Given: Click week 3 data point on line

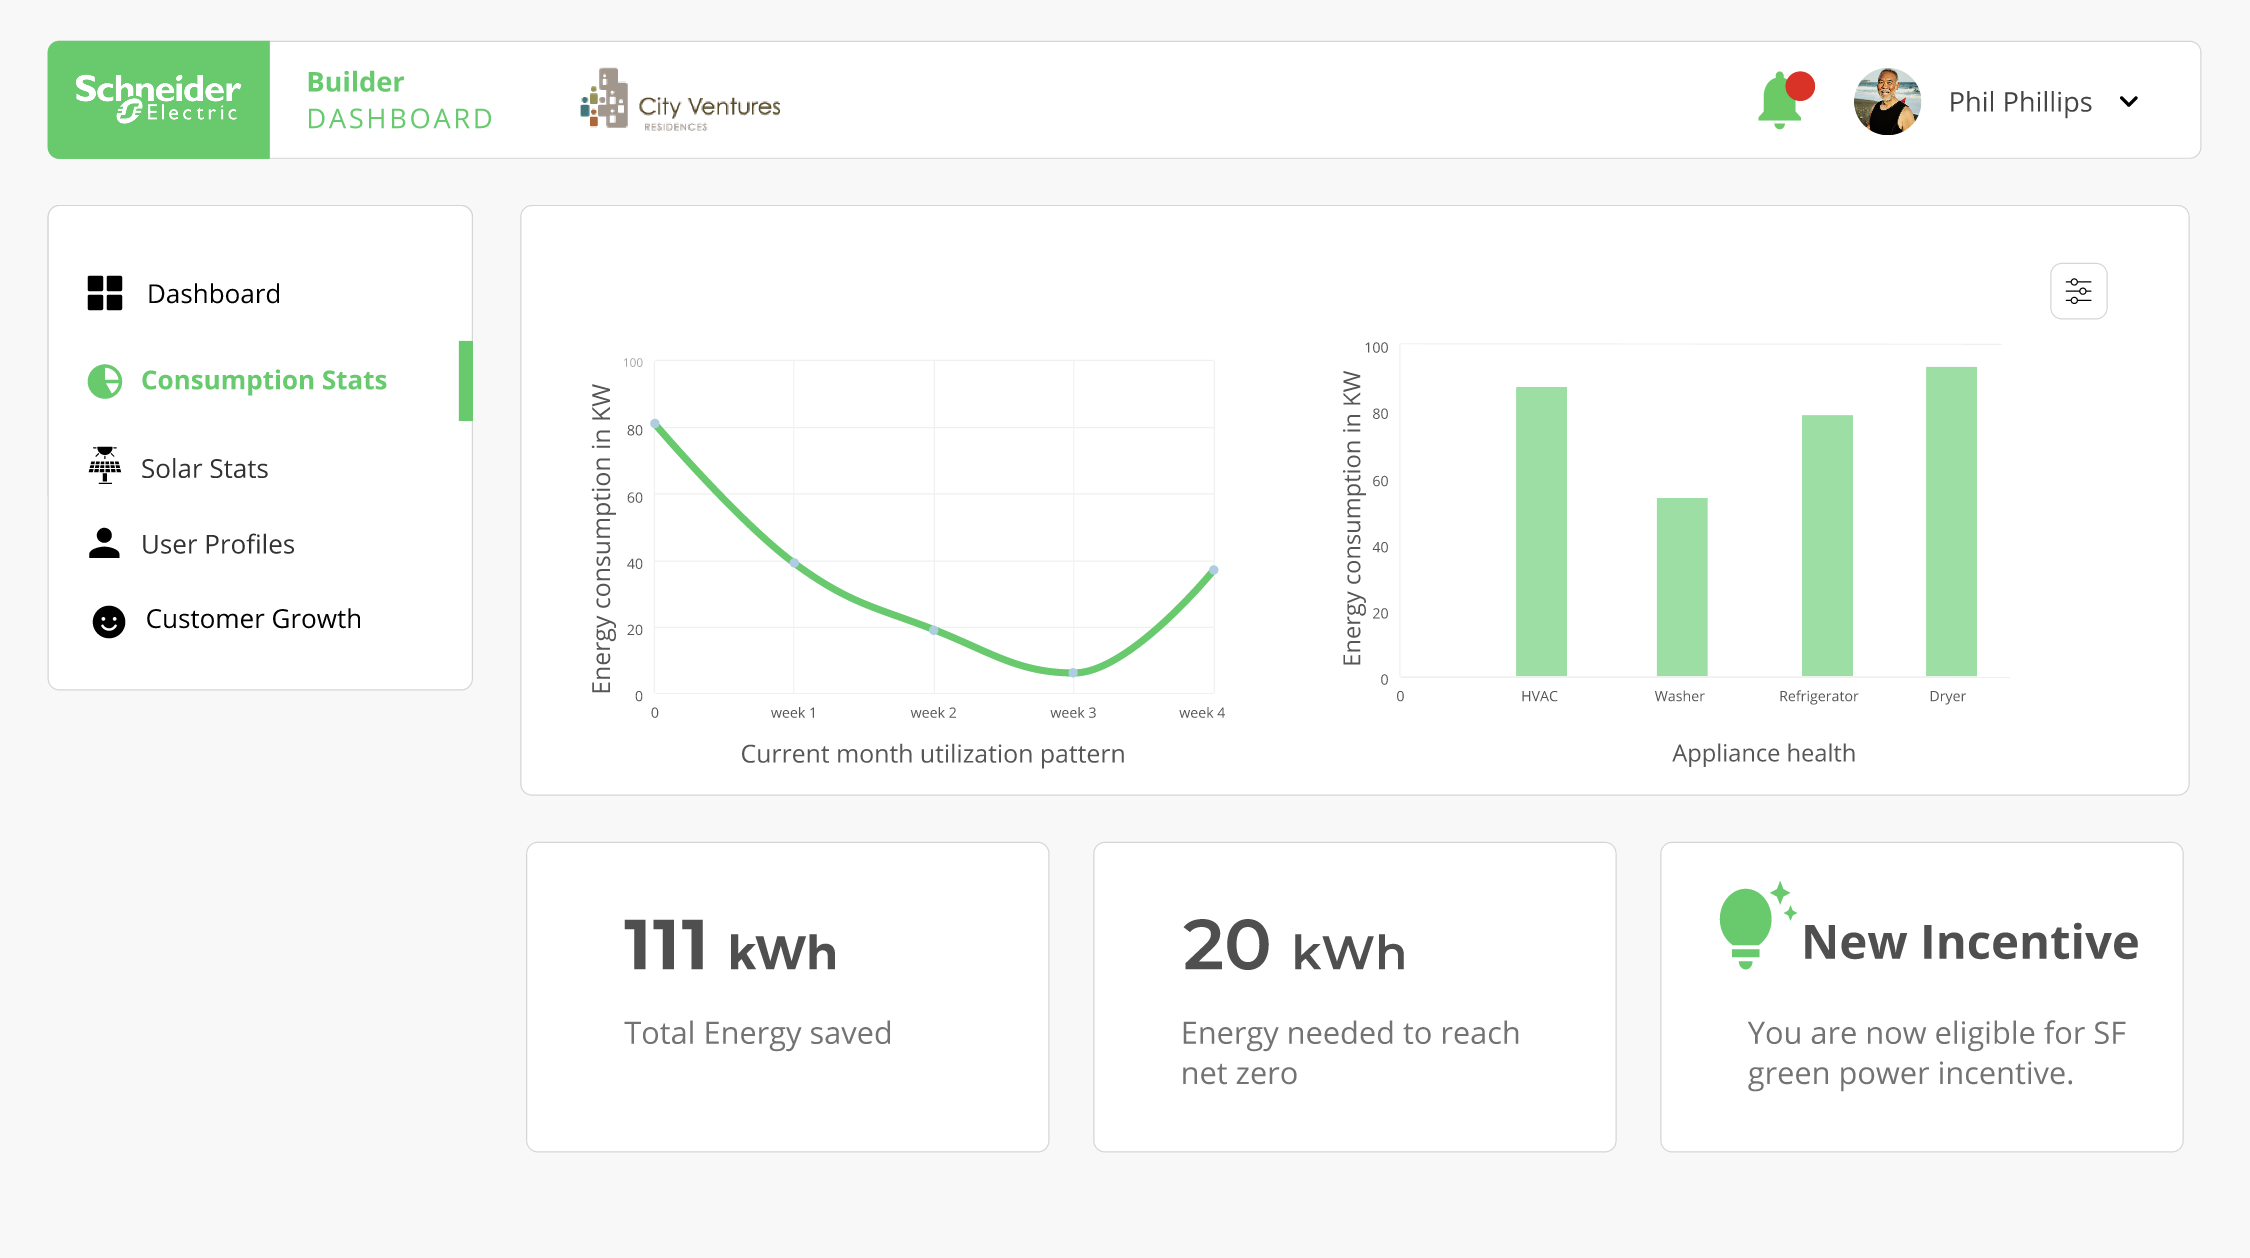Looking at the screenshot, I should tap(1073, 672).
